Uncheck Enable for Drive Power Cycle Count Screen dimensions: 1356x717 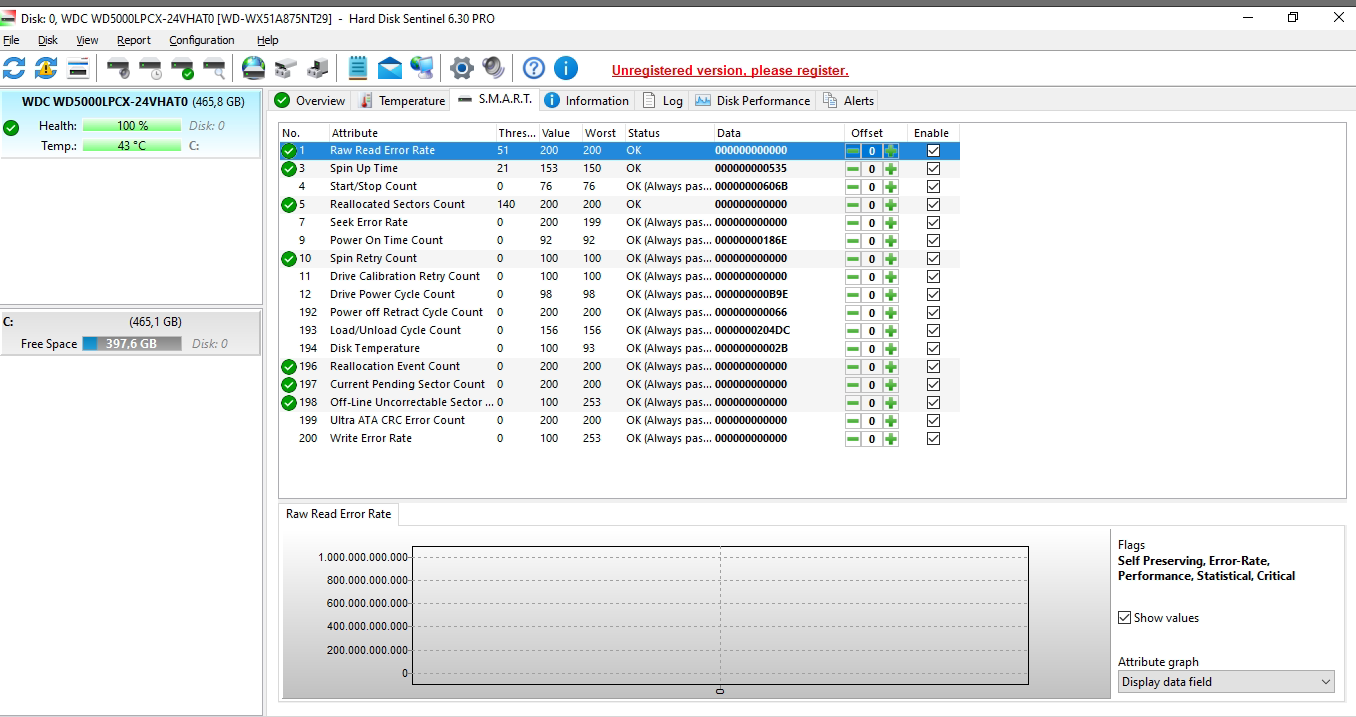point(933,295)
